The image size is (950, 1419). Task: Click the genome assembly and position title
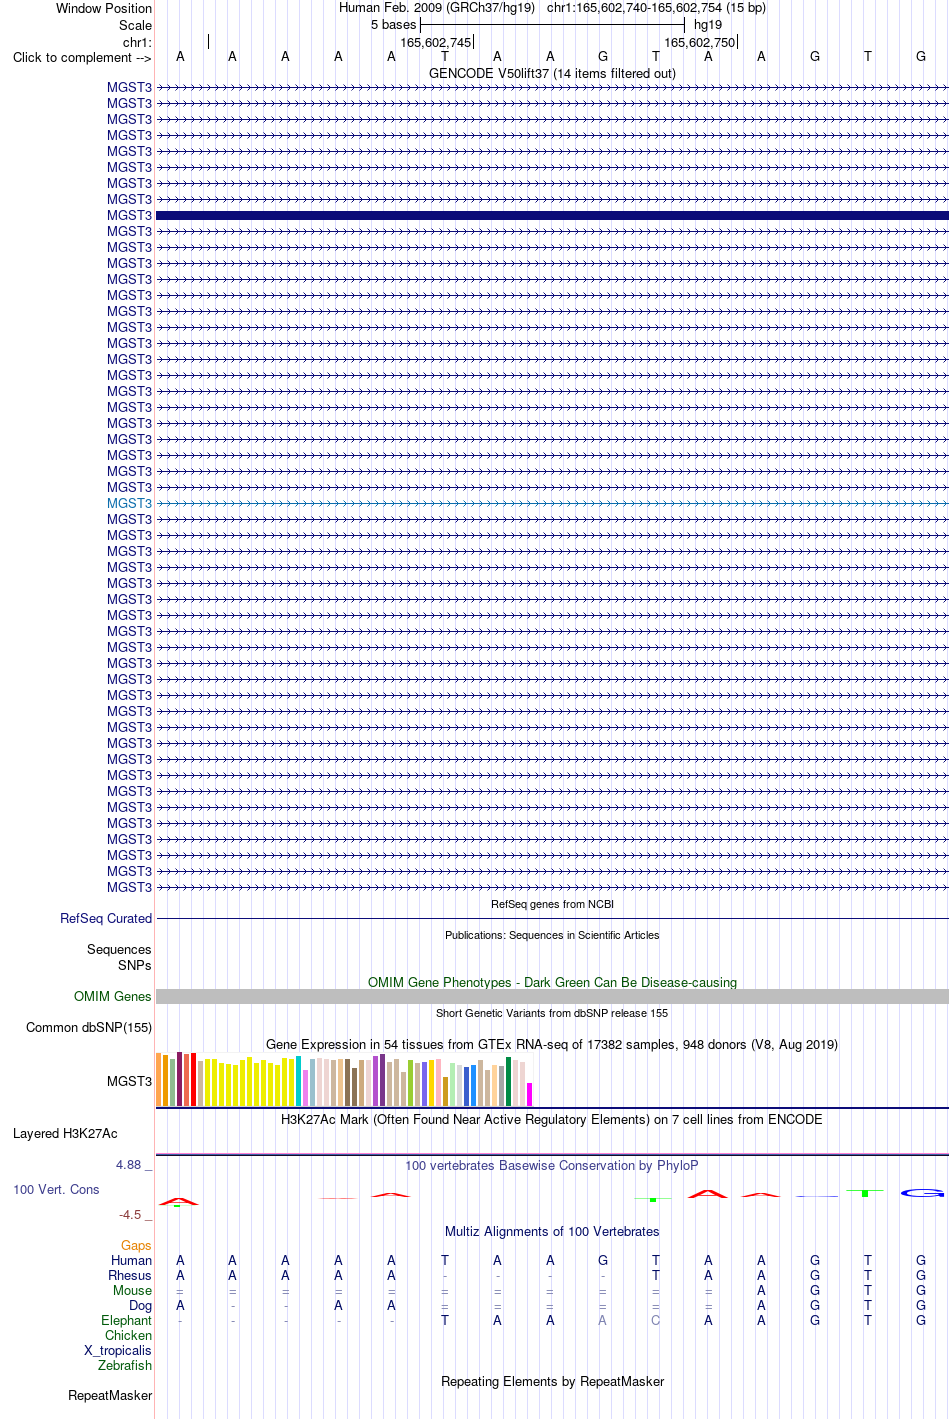552,7
